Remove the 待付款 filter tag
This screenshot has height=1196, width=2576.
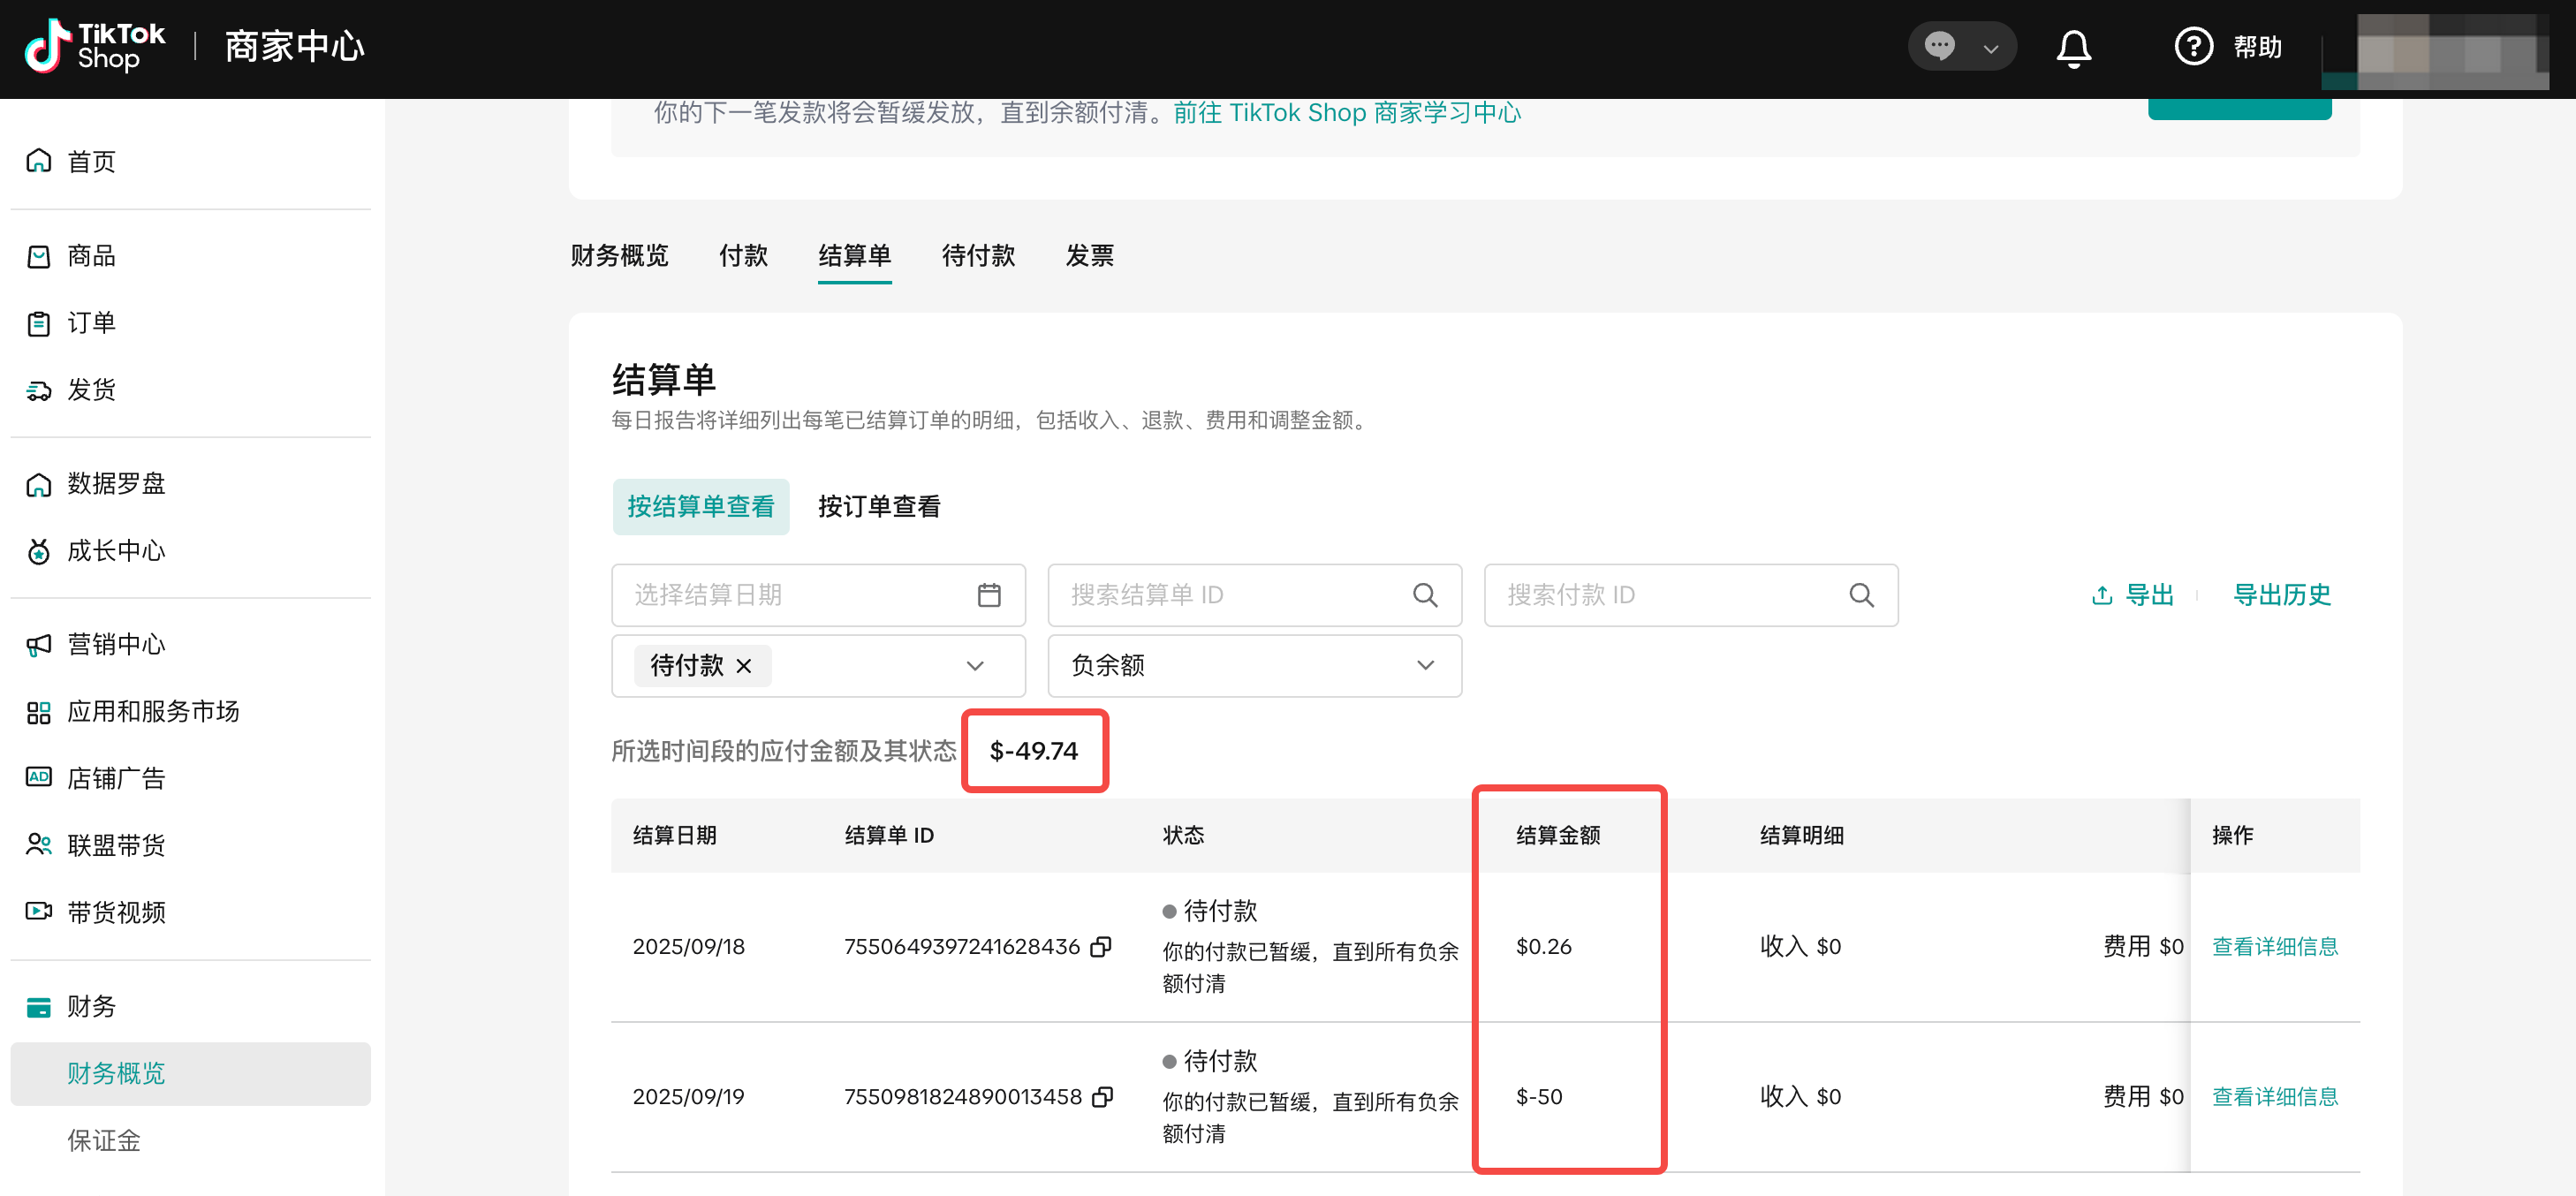point(743,665)
